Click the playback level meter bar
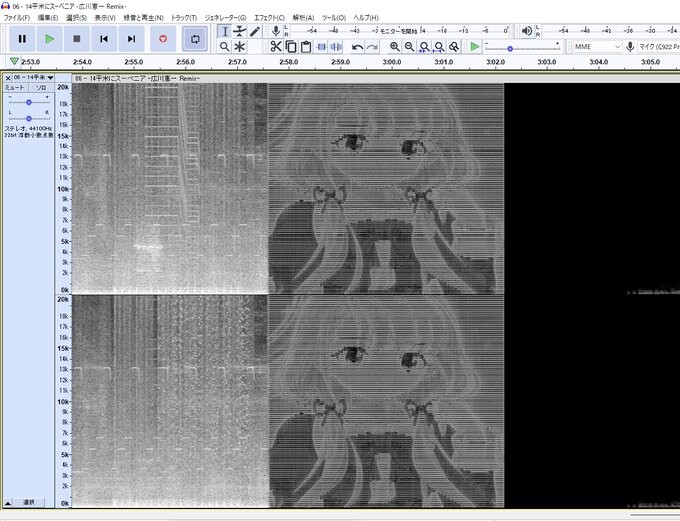The image size is (680, 521). click(x=609, y=31)
